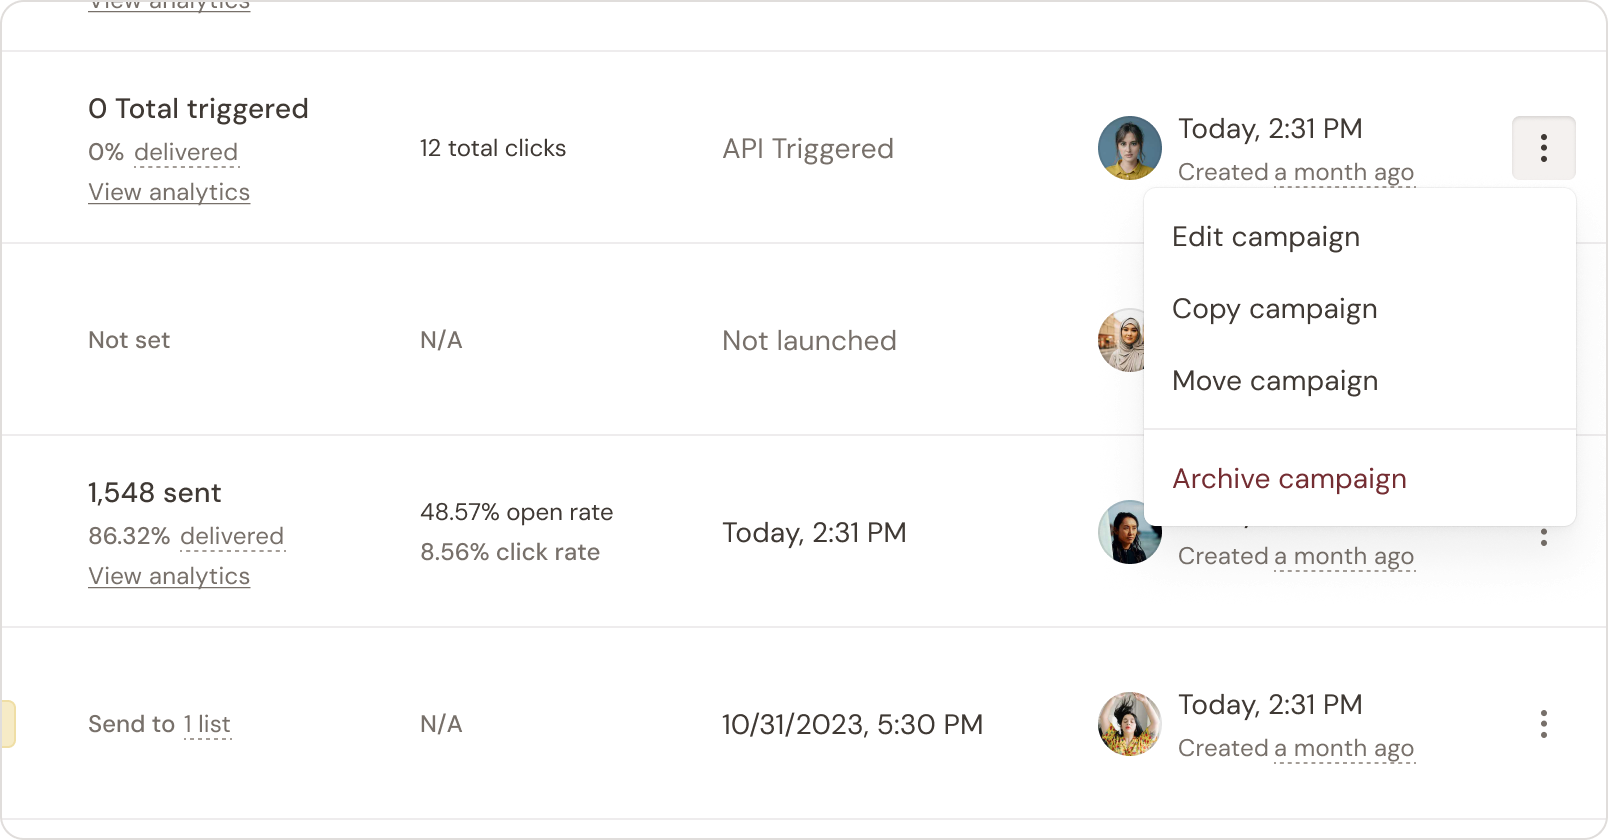Open three-dot menu for the 10/31/2023 campaign
1608x840 pixels.
tap(1544, 724)
